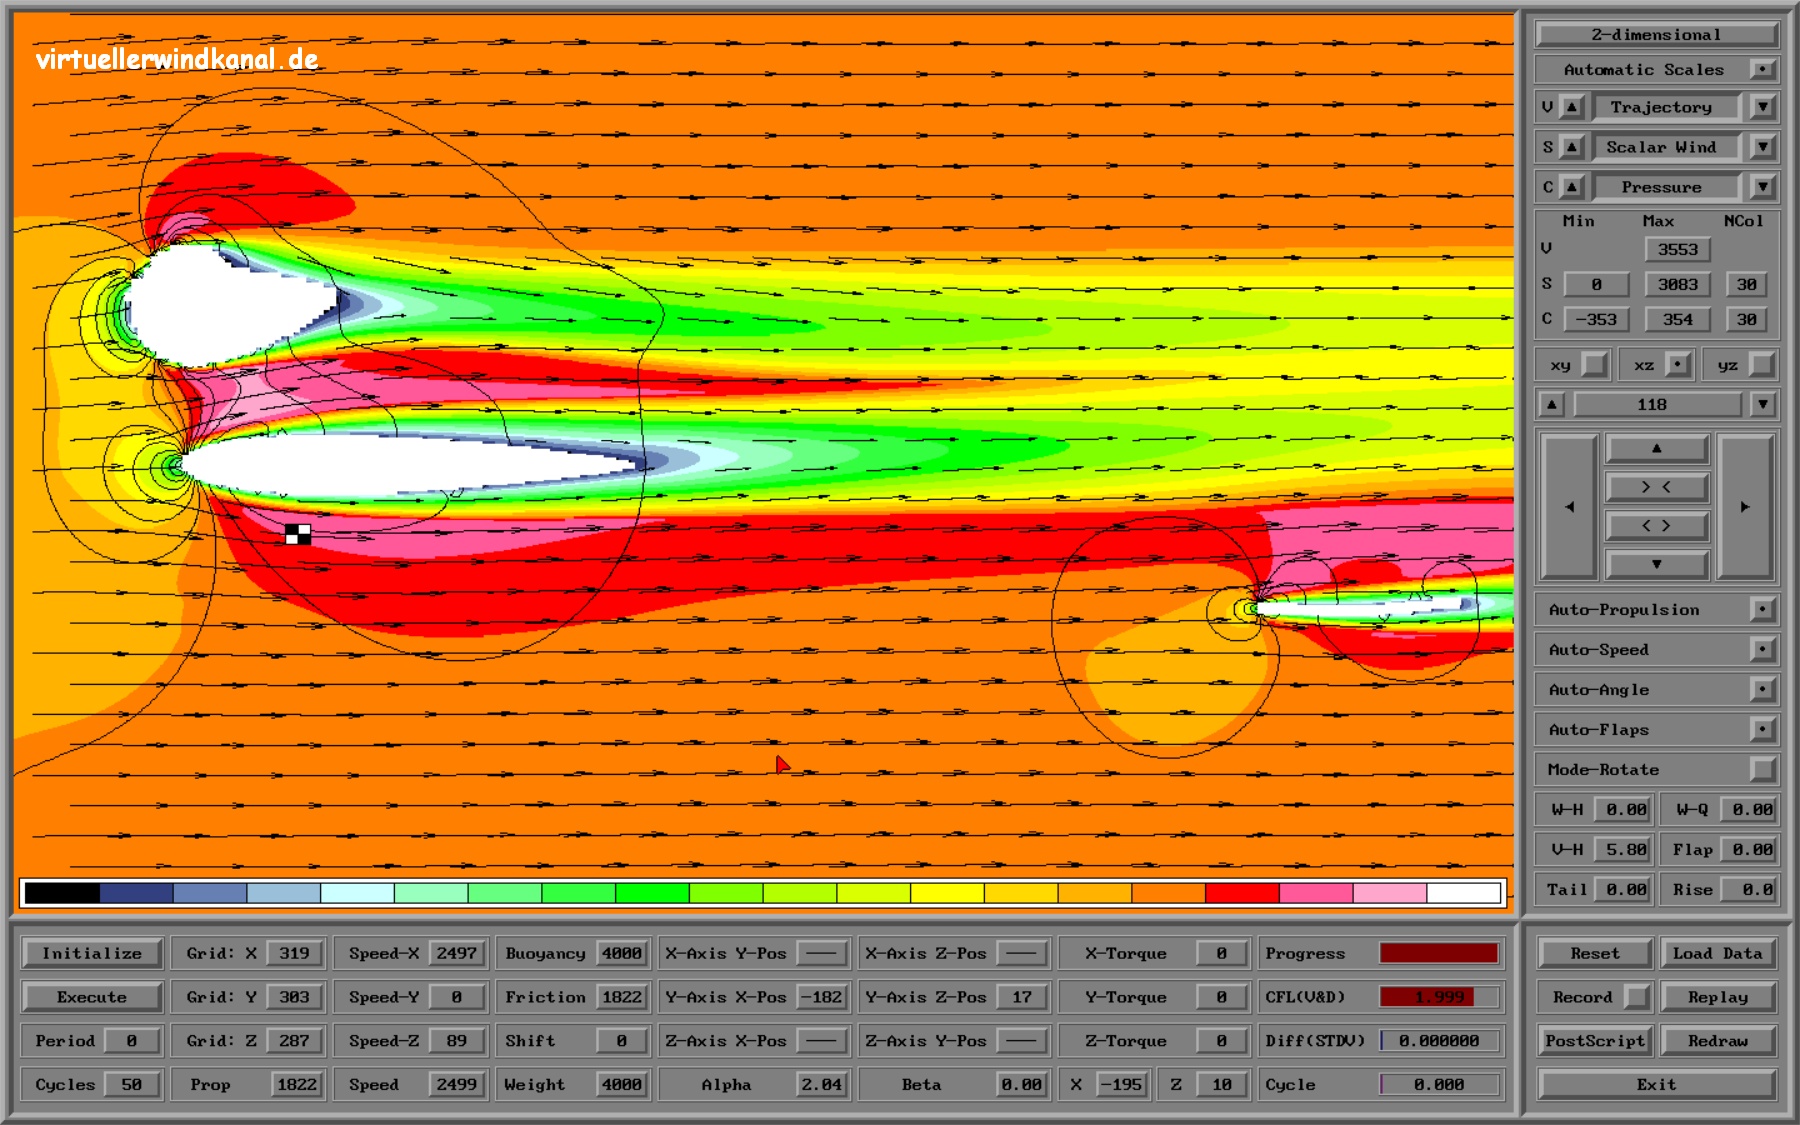Click the Initialize button

[92, 953]
